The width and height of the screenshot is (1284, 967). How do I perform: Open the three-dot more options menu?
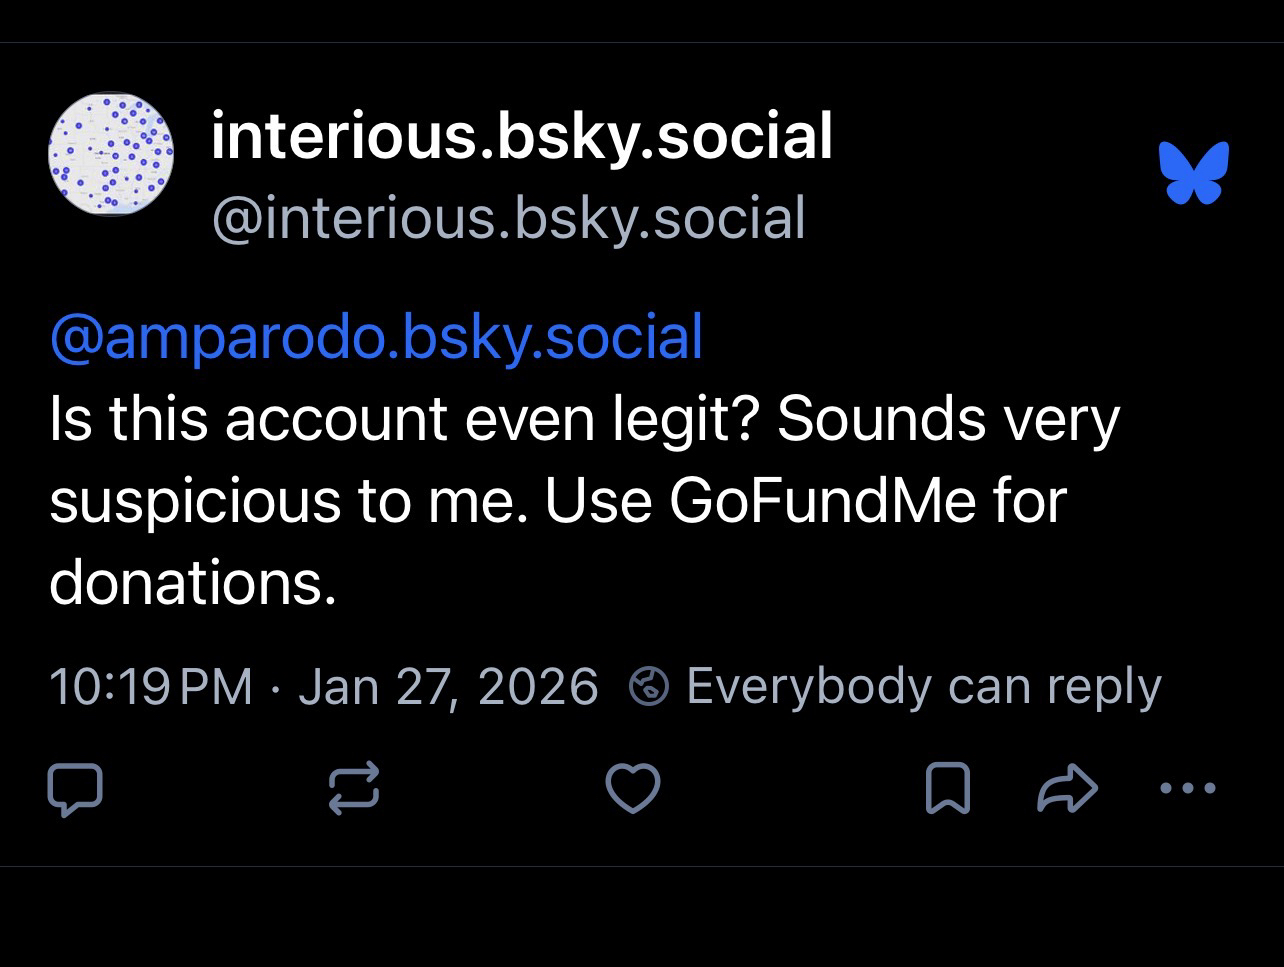pos(1187,787)
